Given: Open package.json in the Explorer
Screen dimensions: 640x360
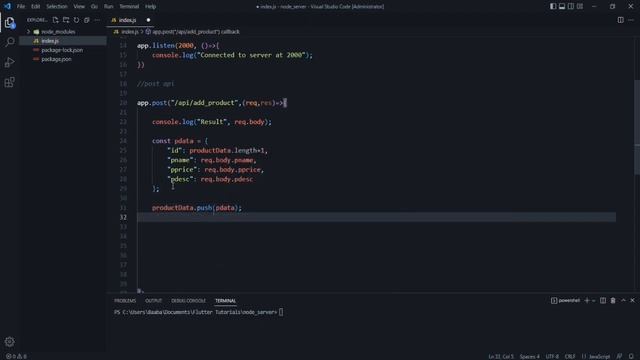Looking at the screenshot, I should (x=56, y=59).
